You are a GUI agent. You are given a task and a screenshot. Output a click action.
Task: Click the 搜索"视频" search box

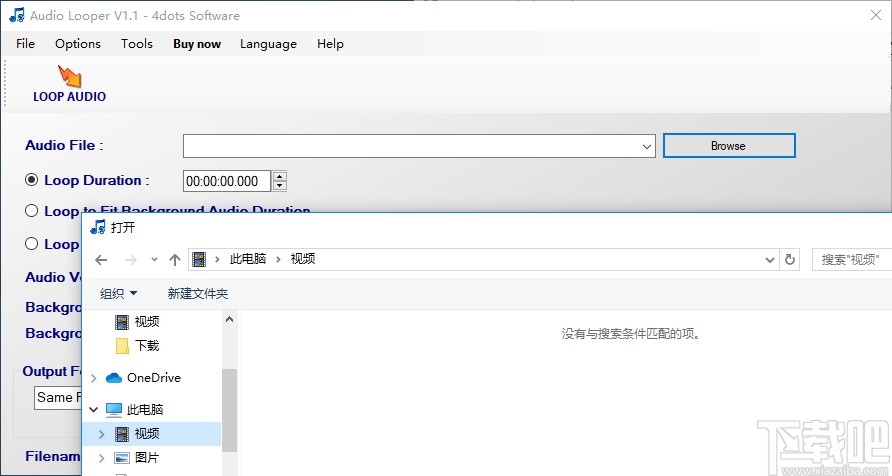tap(852, 259)
